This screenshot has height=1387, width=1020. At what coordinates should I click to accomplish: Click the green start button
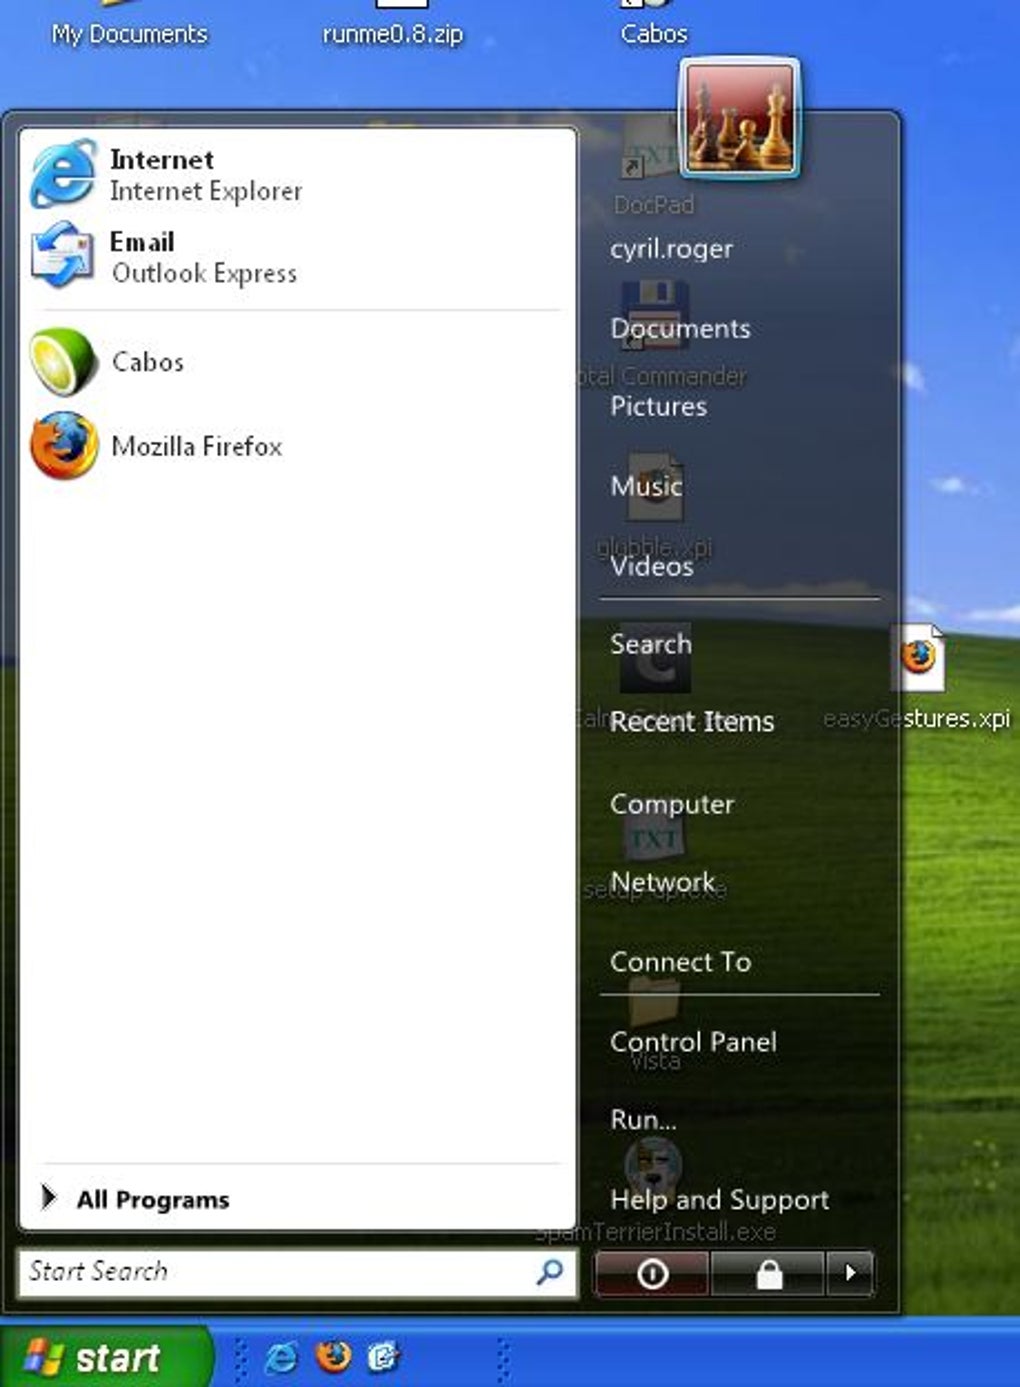pos(106,1357)
